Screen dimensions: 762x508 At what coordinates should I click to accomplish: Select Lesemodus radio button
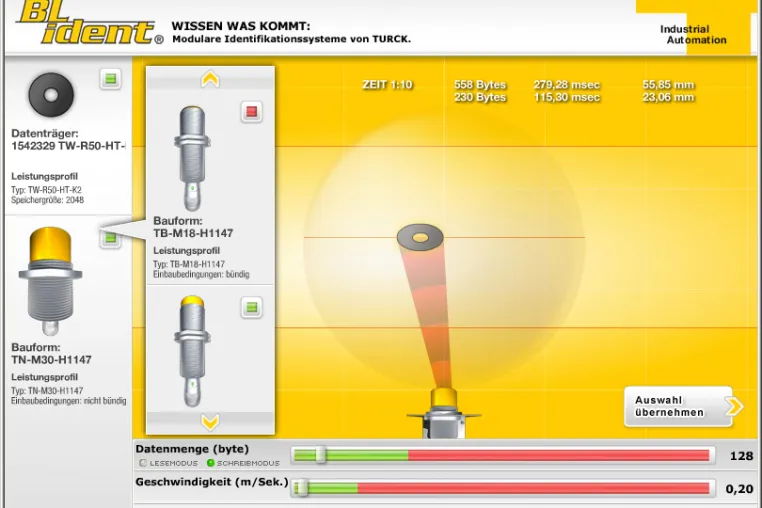tap(143, 463)
